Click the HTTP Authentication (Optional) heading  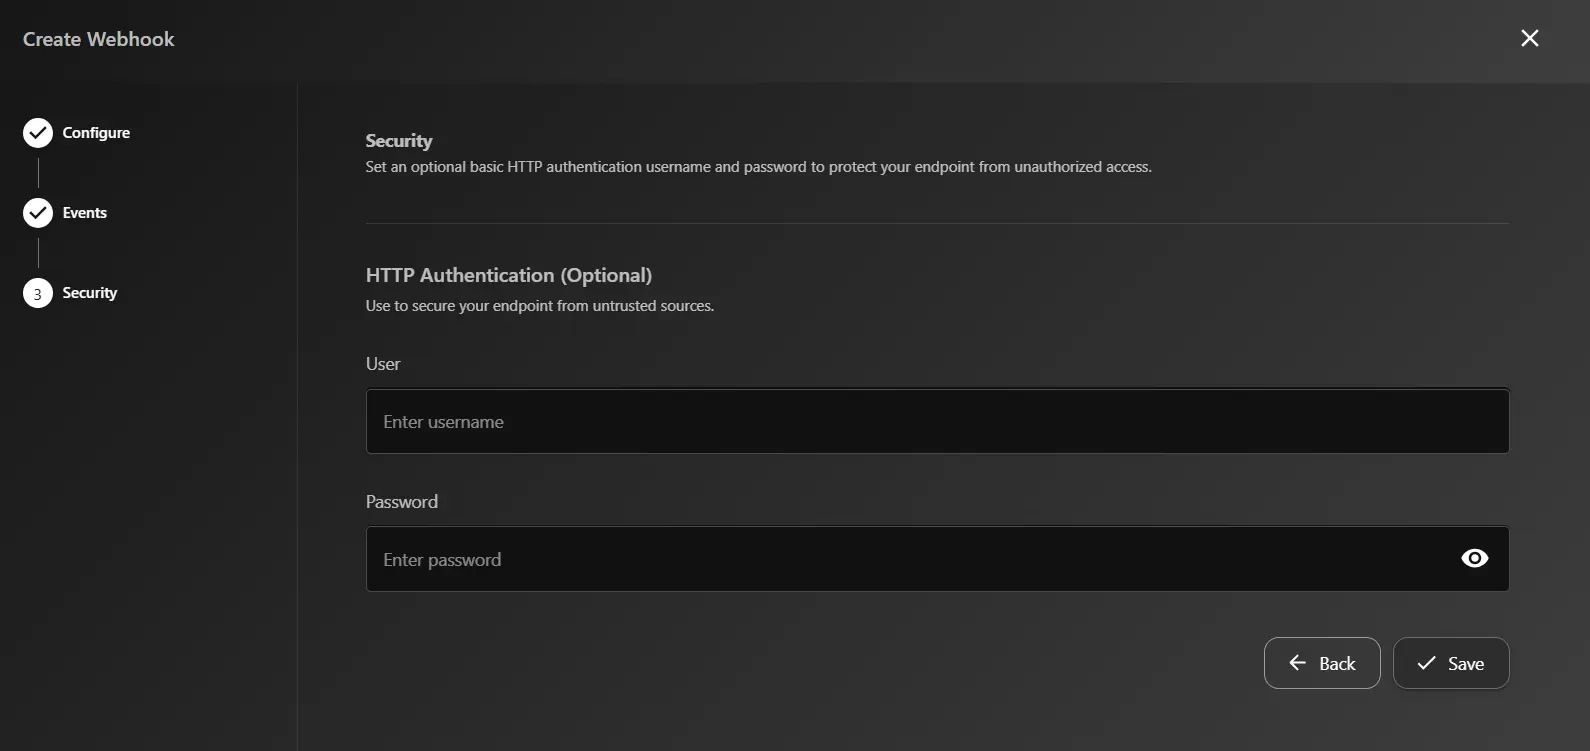coord(508,274)
